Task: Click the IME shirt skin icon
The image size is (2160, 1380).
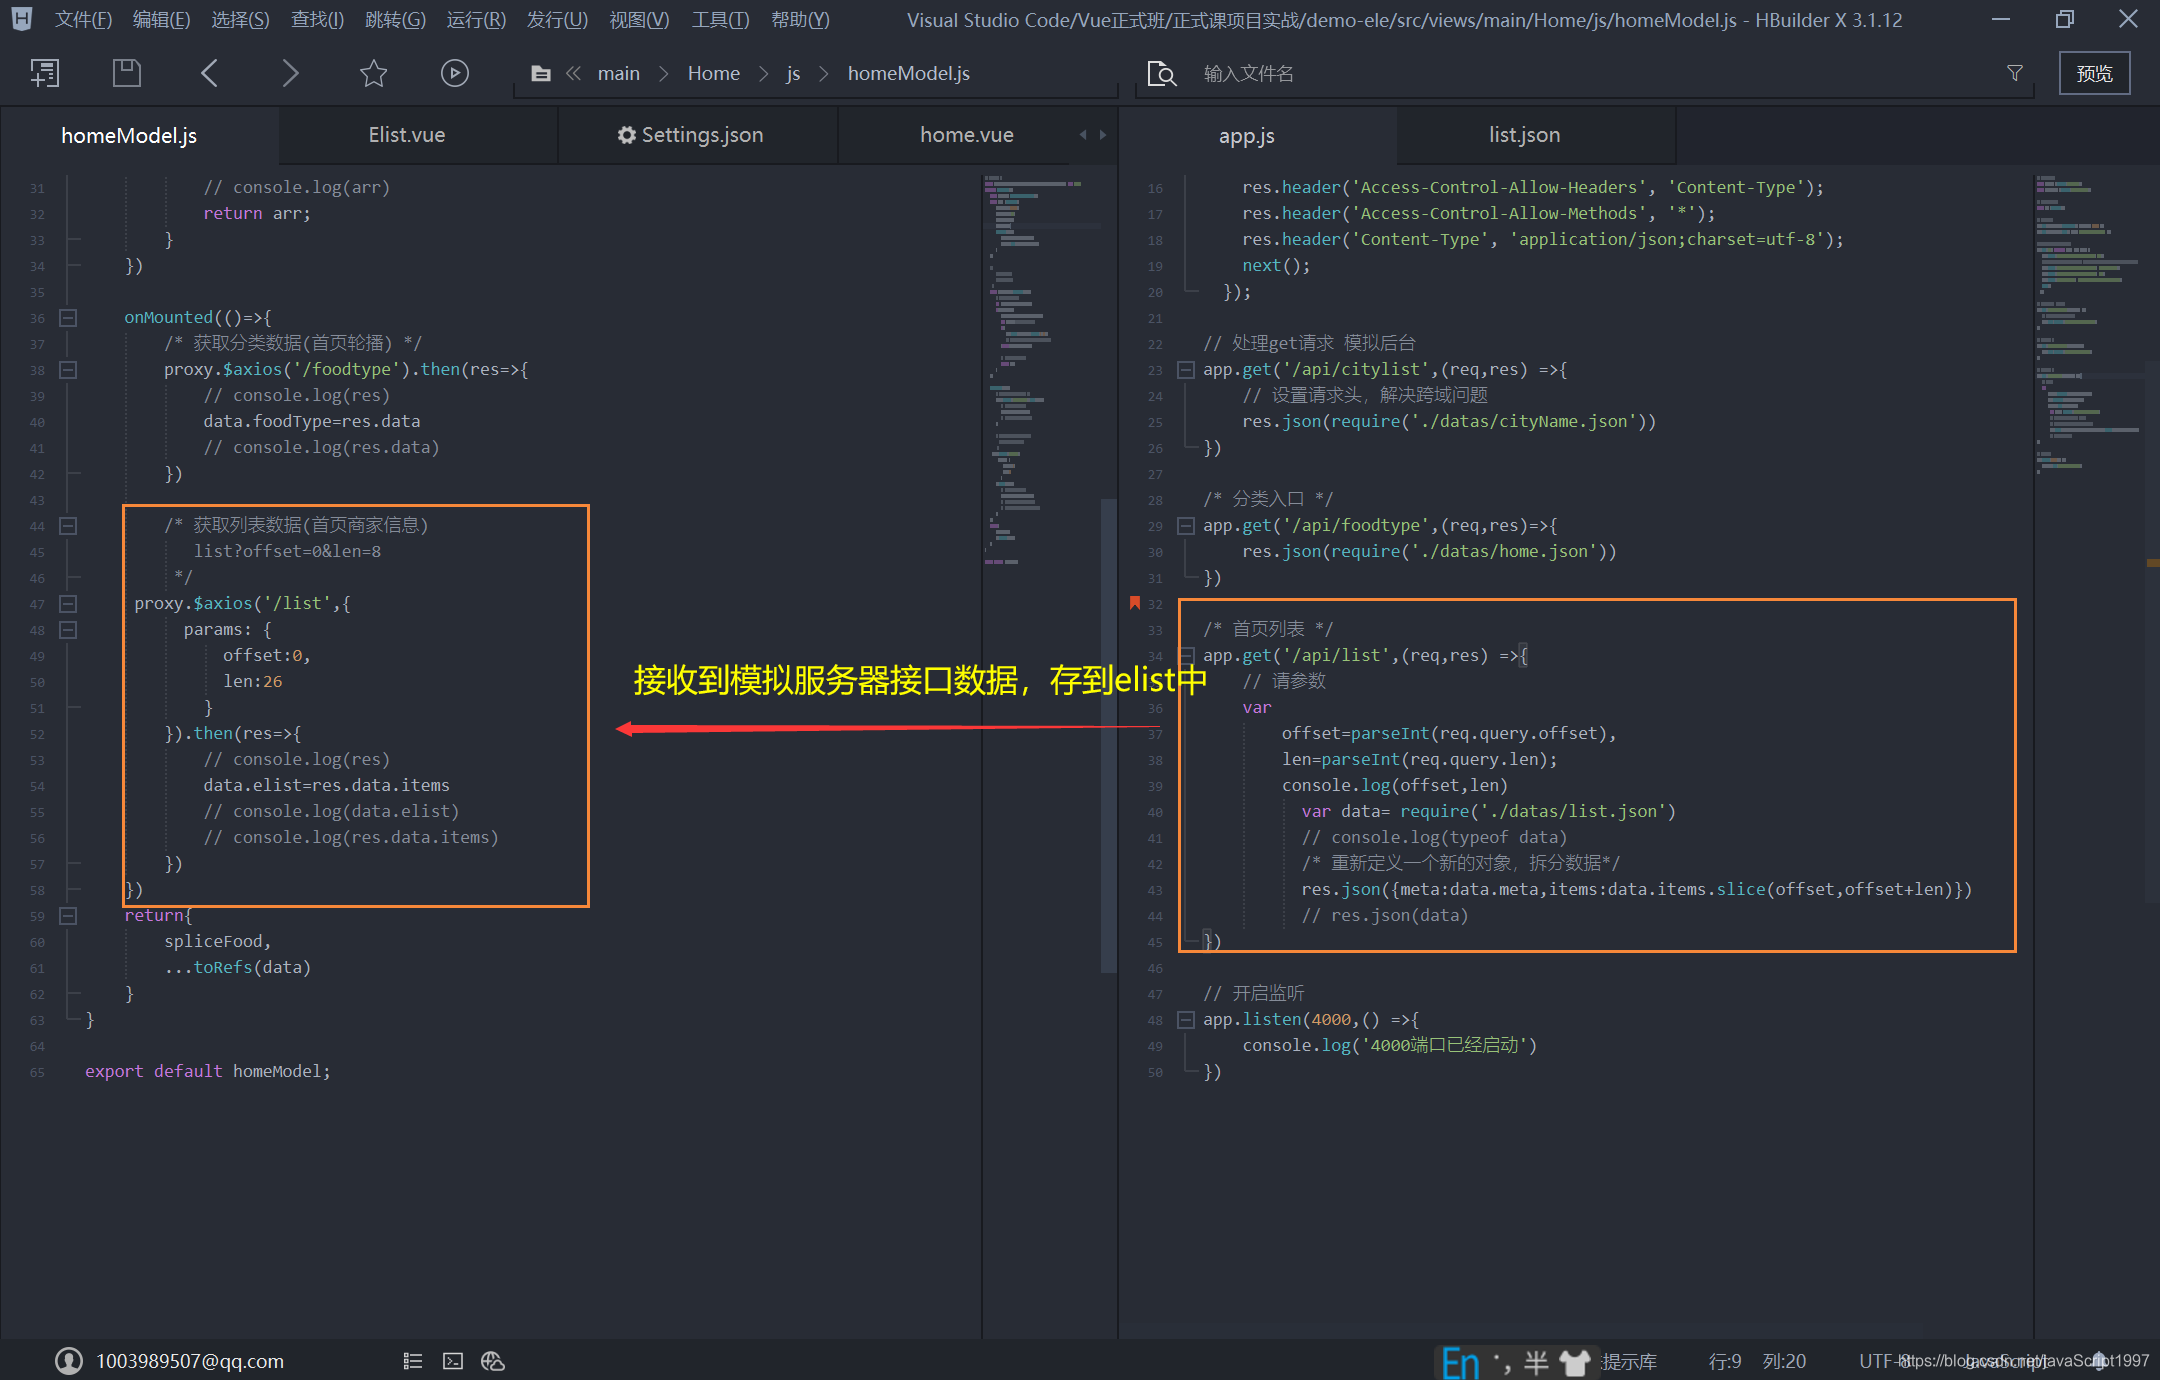Action: 1575,1362
